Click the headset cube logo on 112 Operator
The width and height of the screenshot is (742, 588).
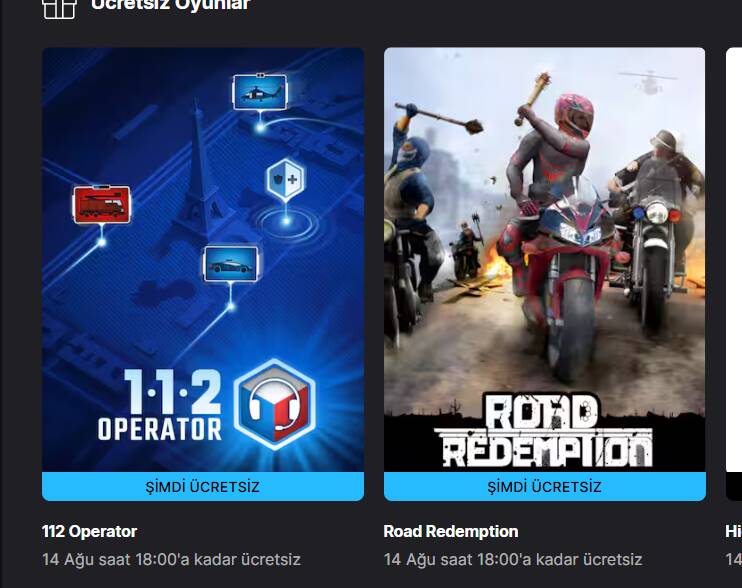(x=274, y=405)
